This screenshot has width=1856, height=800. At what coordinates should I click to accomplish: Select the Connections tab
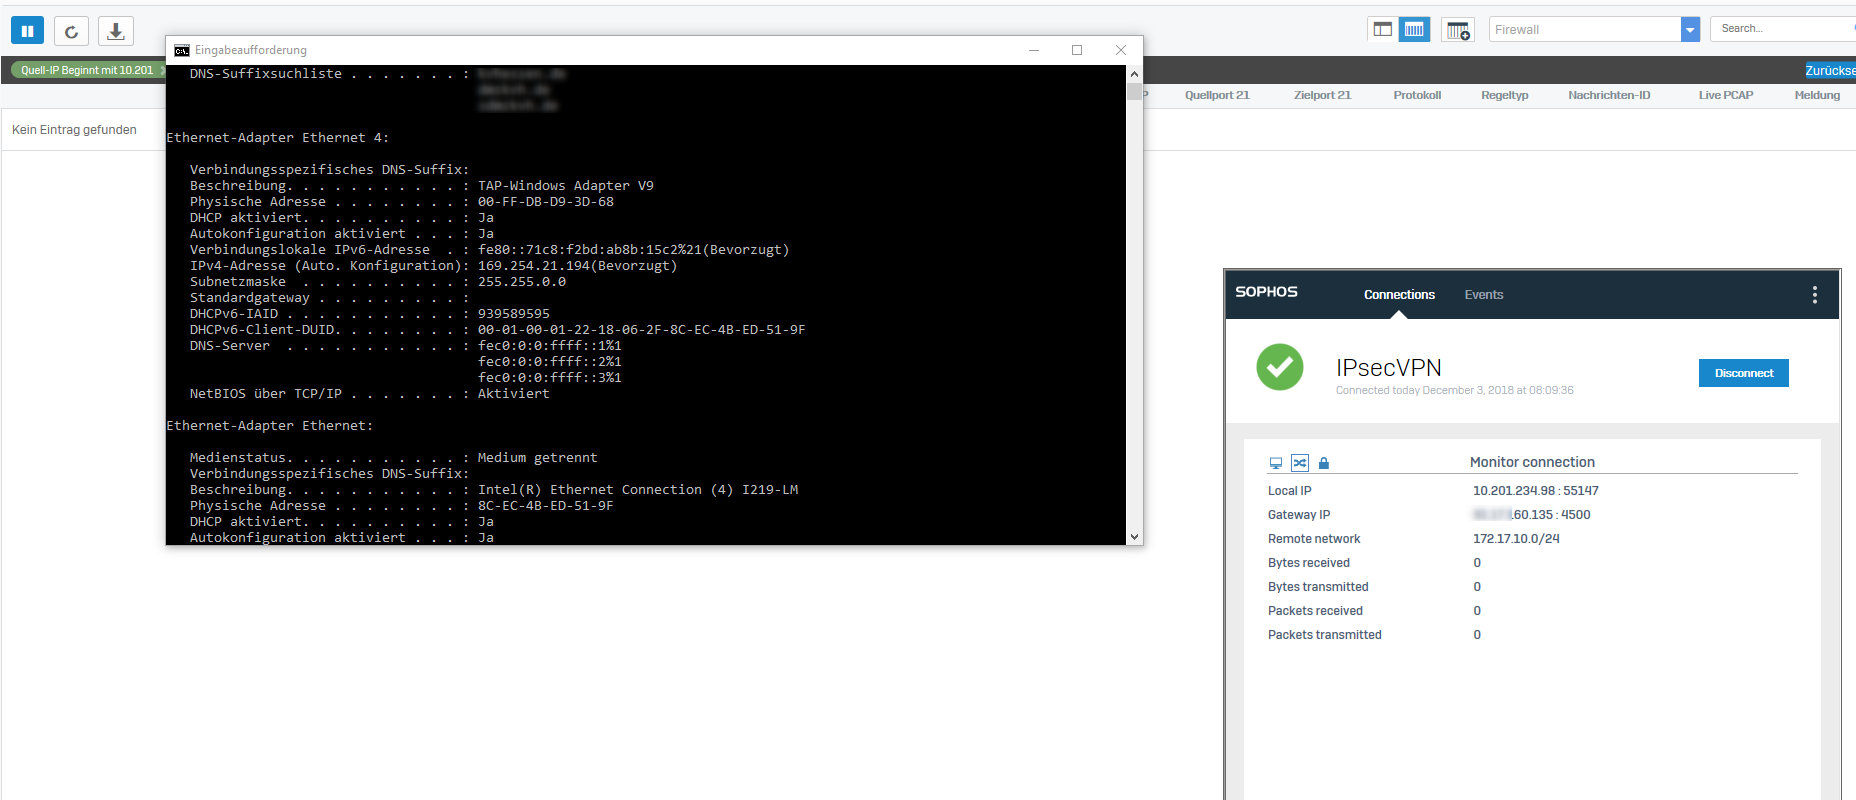(x=1399, y=295)
